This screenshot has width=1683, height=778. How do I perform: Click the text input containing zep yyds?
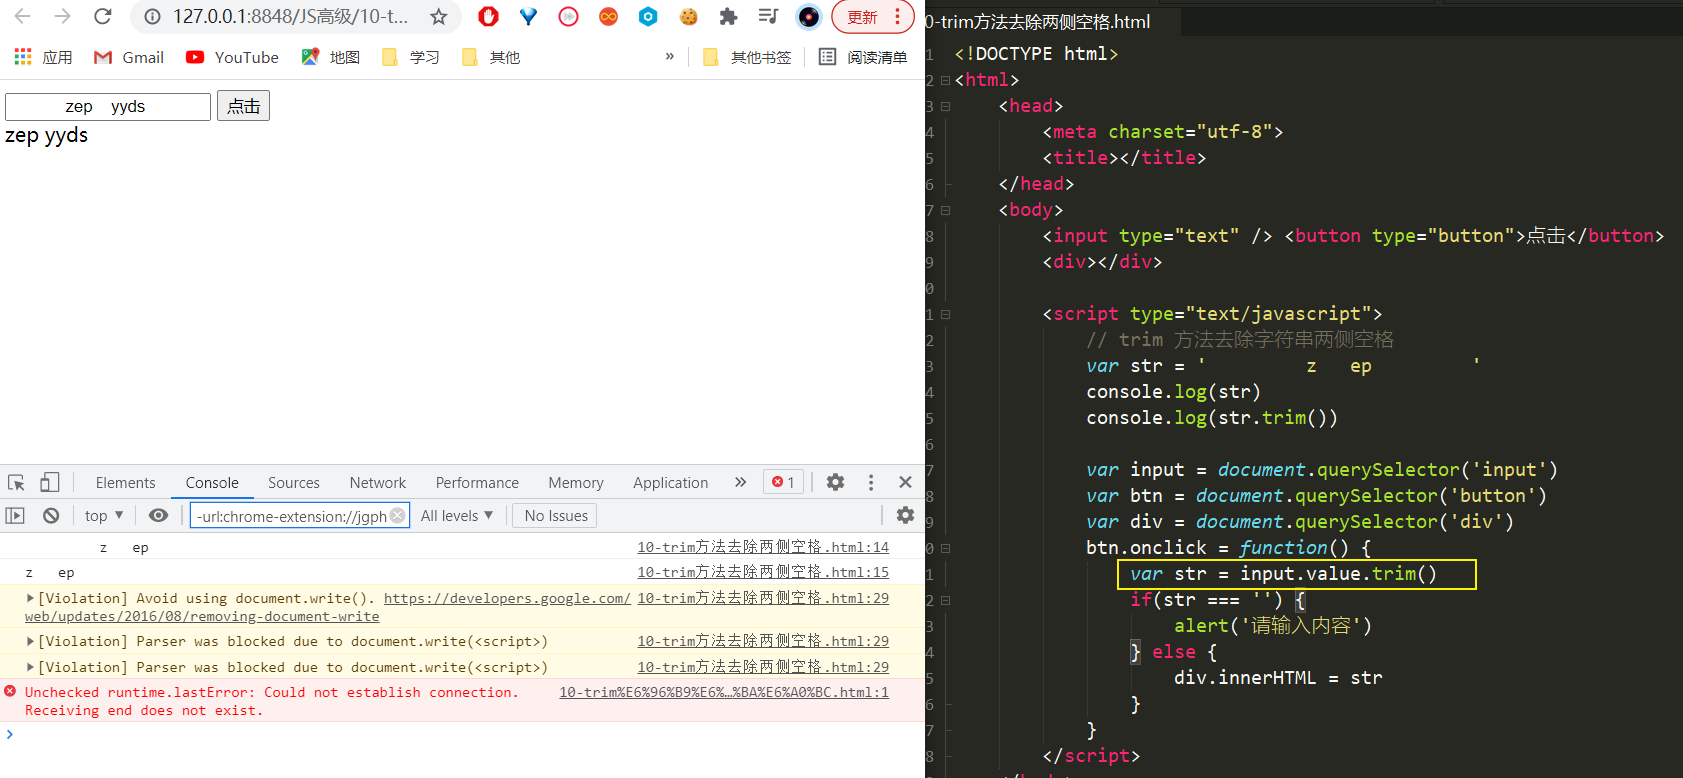108,106
